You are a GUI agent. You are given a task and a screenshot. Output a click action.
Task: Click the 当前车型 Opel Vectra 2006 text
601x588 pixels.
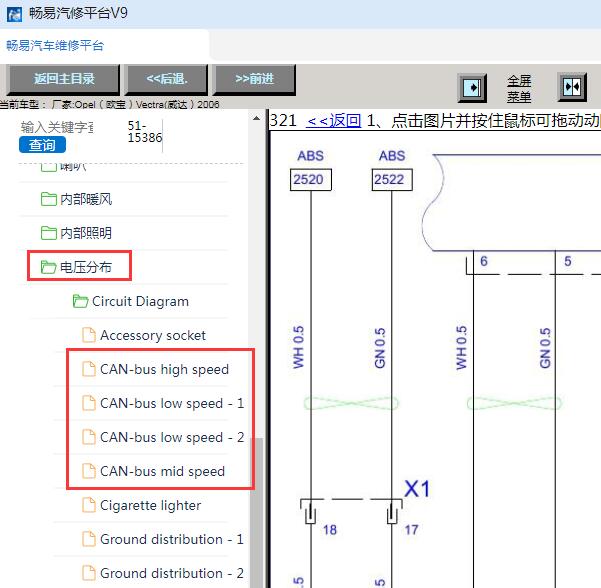(110, 104)
